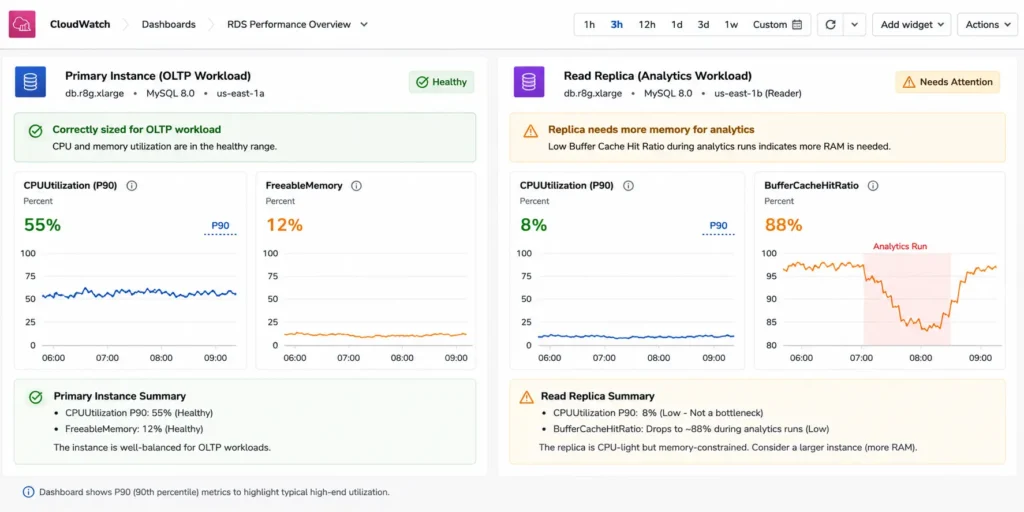Open the Actions dropdown

(987, 24)
